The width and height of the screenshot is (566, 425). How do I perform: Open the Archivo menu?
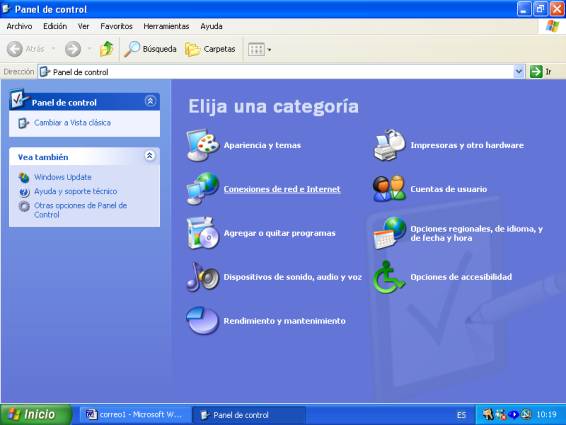coord(19,26)
